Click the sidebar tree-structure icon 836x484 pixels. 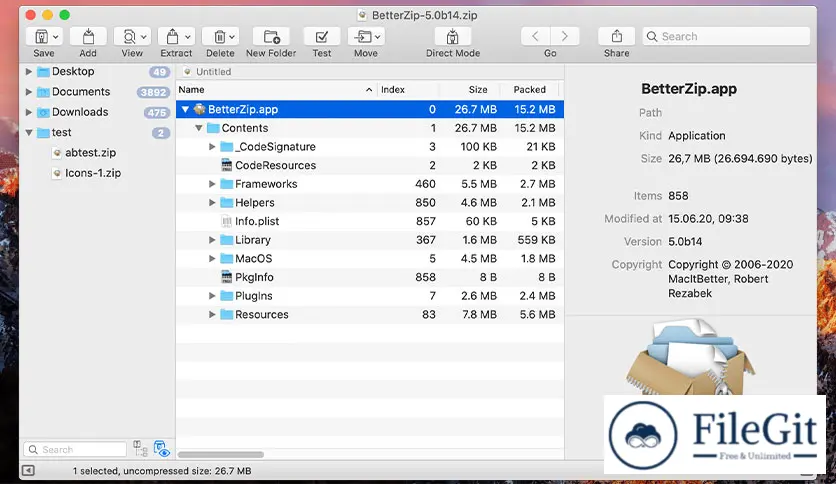pos(140,448)
